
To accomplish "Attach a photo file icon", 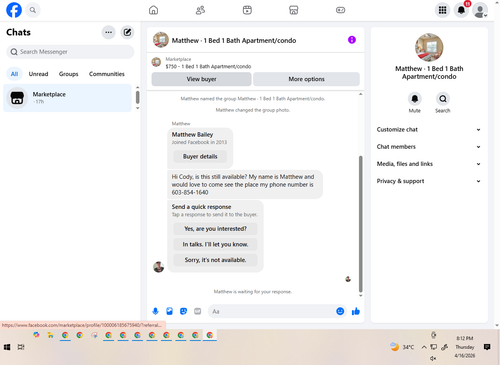I will coord(169,311).
